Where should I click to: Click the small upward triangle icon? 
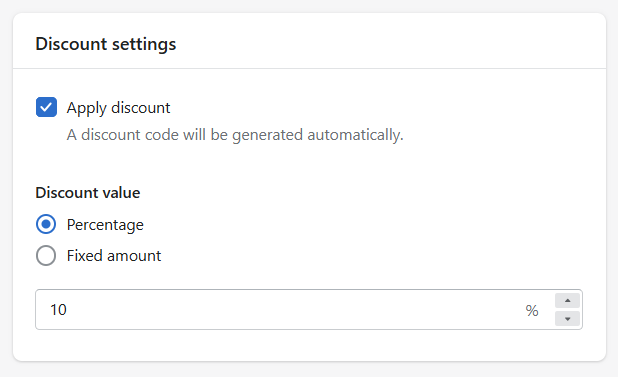(568, 301)
